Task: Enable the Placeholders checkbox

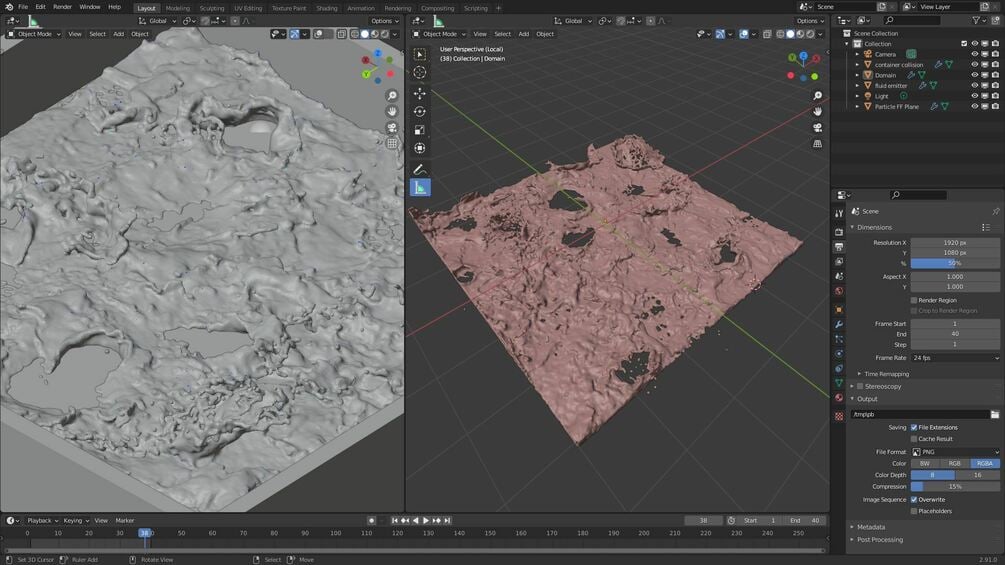Action: [914, 511]
